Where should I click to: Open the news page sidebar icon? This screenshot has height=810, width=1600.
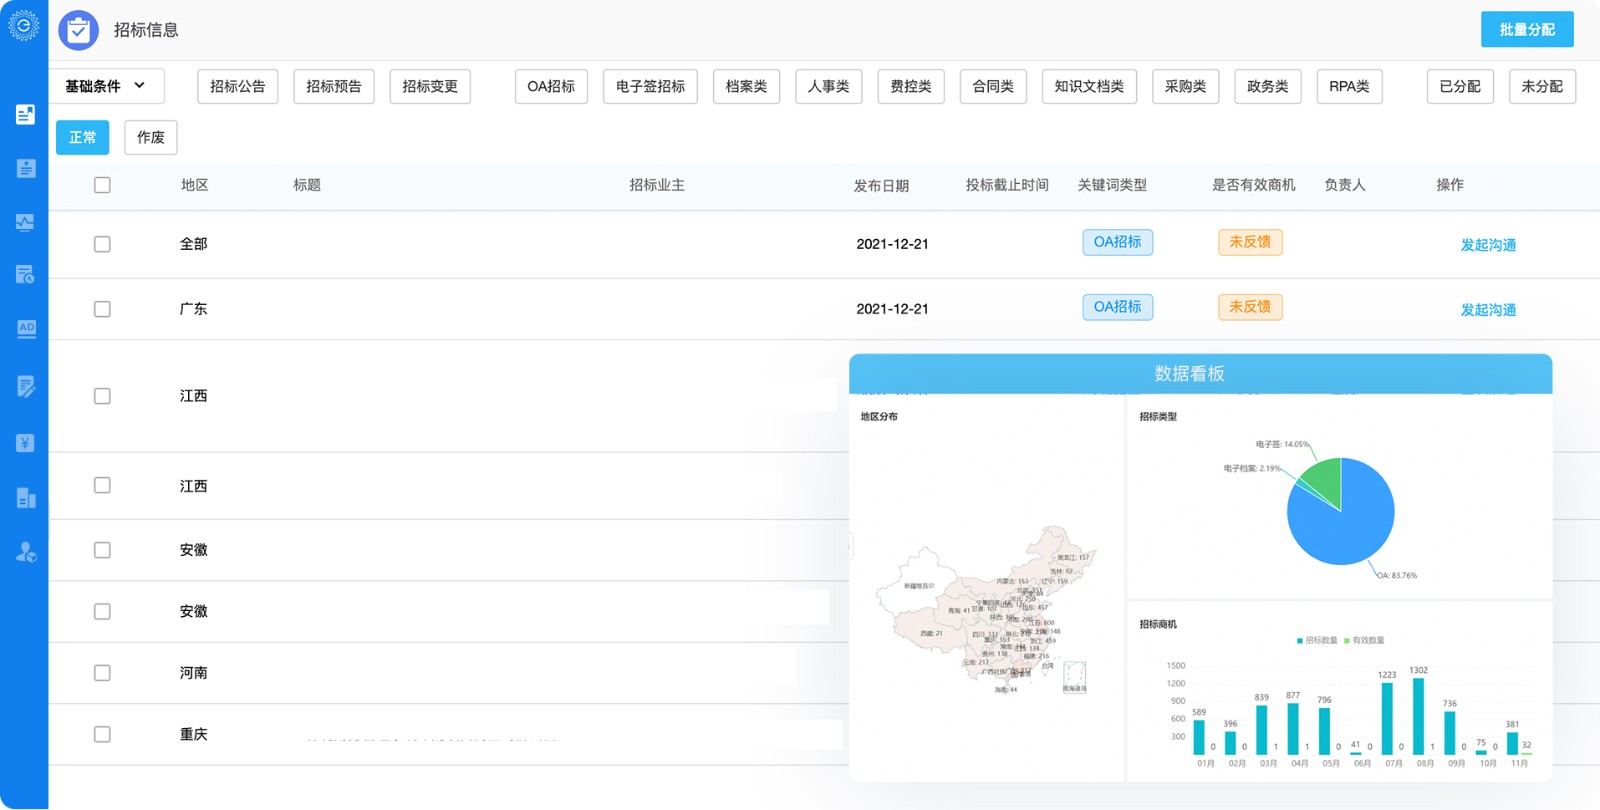(x=25, y=114)
